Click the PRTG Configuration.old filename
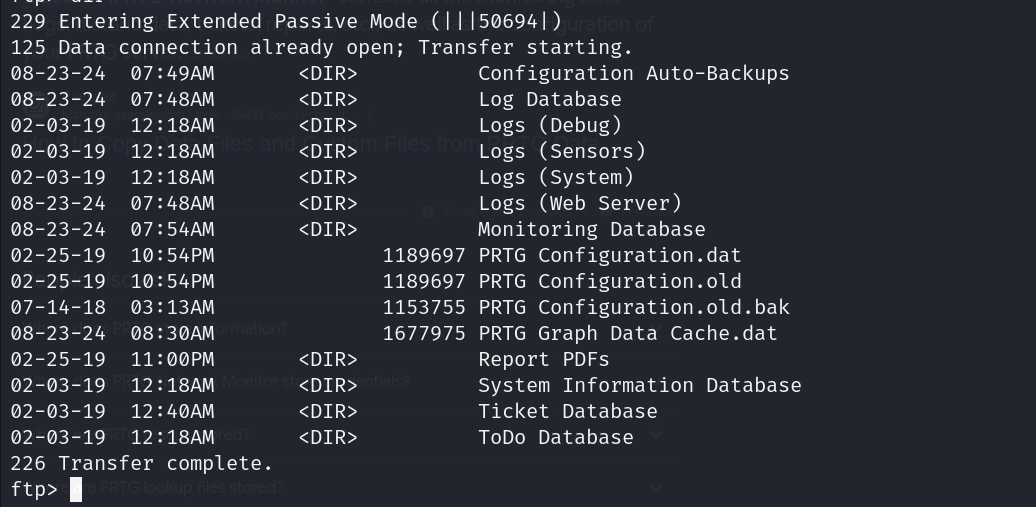 pos(609,281)
